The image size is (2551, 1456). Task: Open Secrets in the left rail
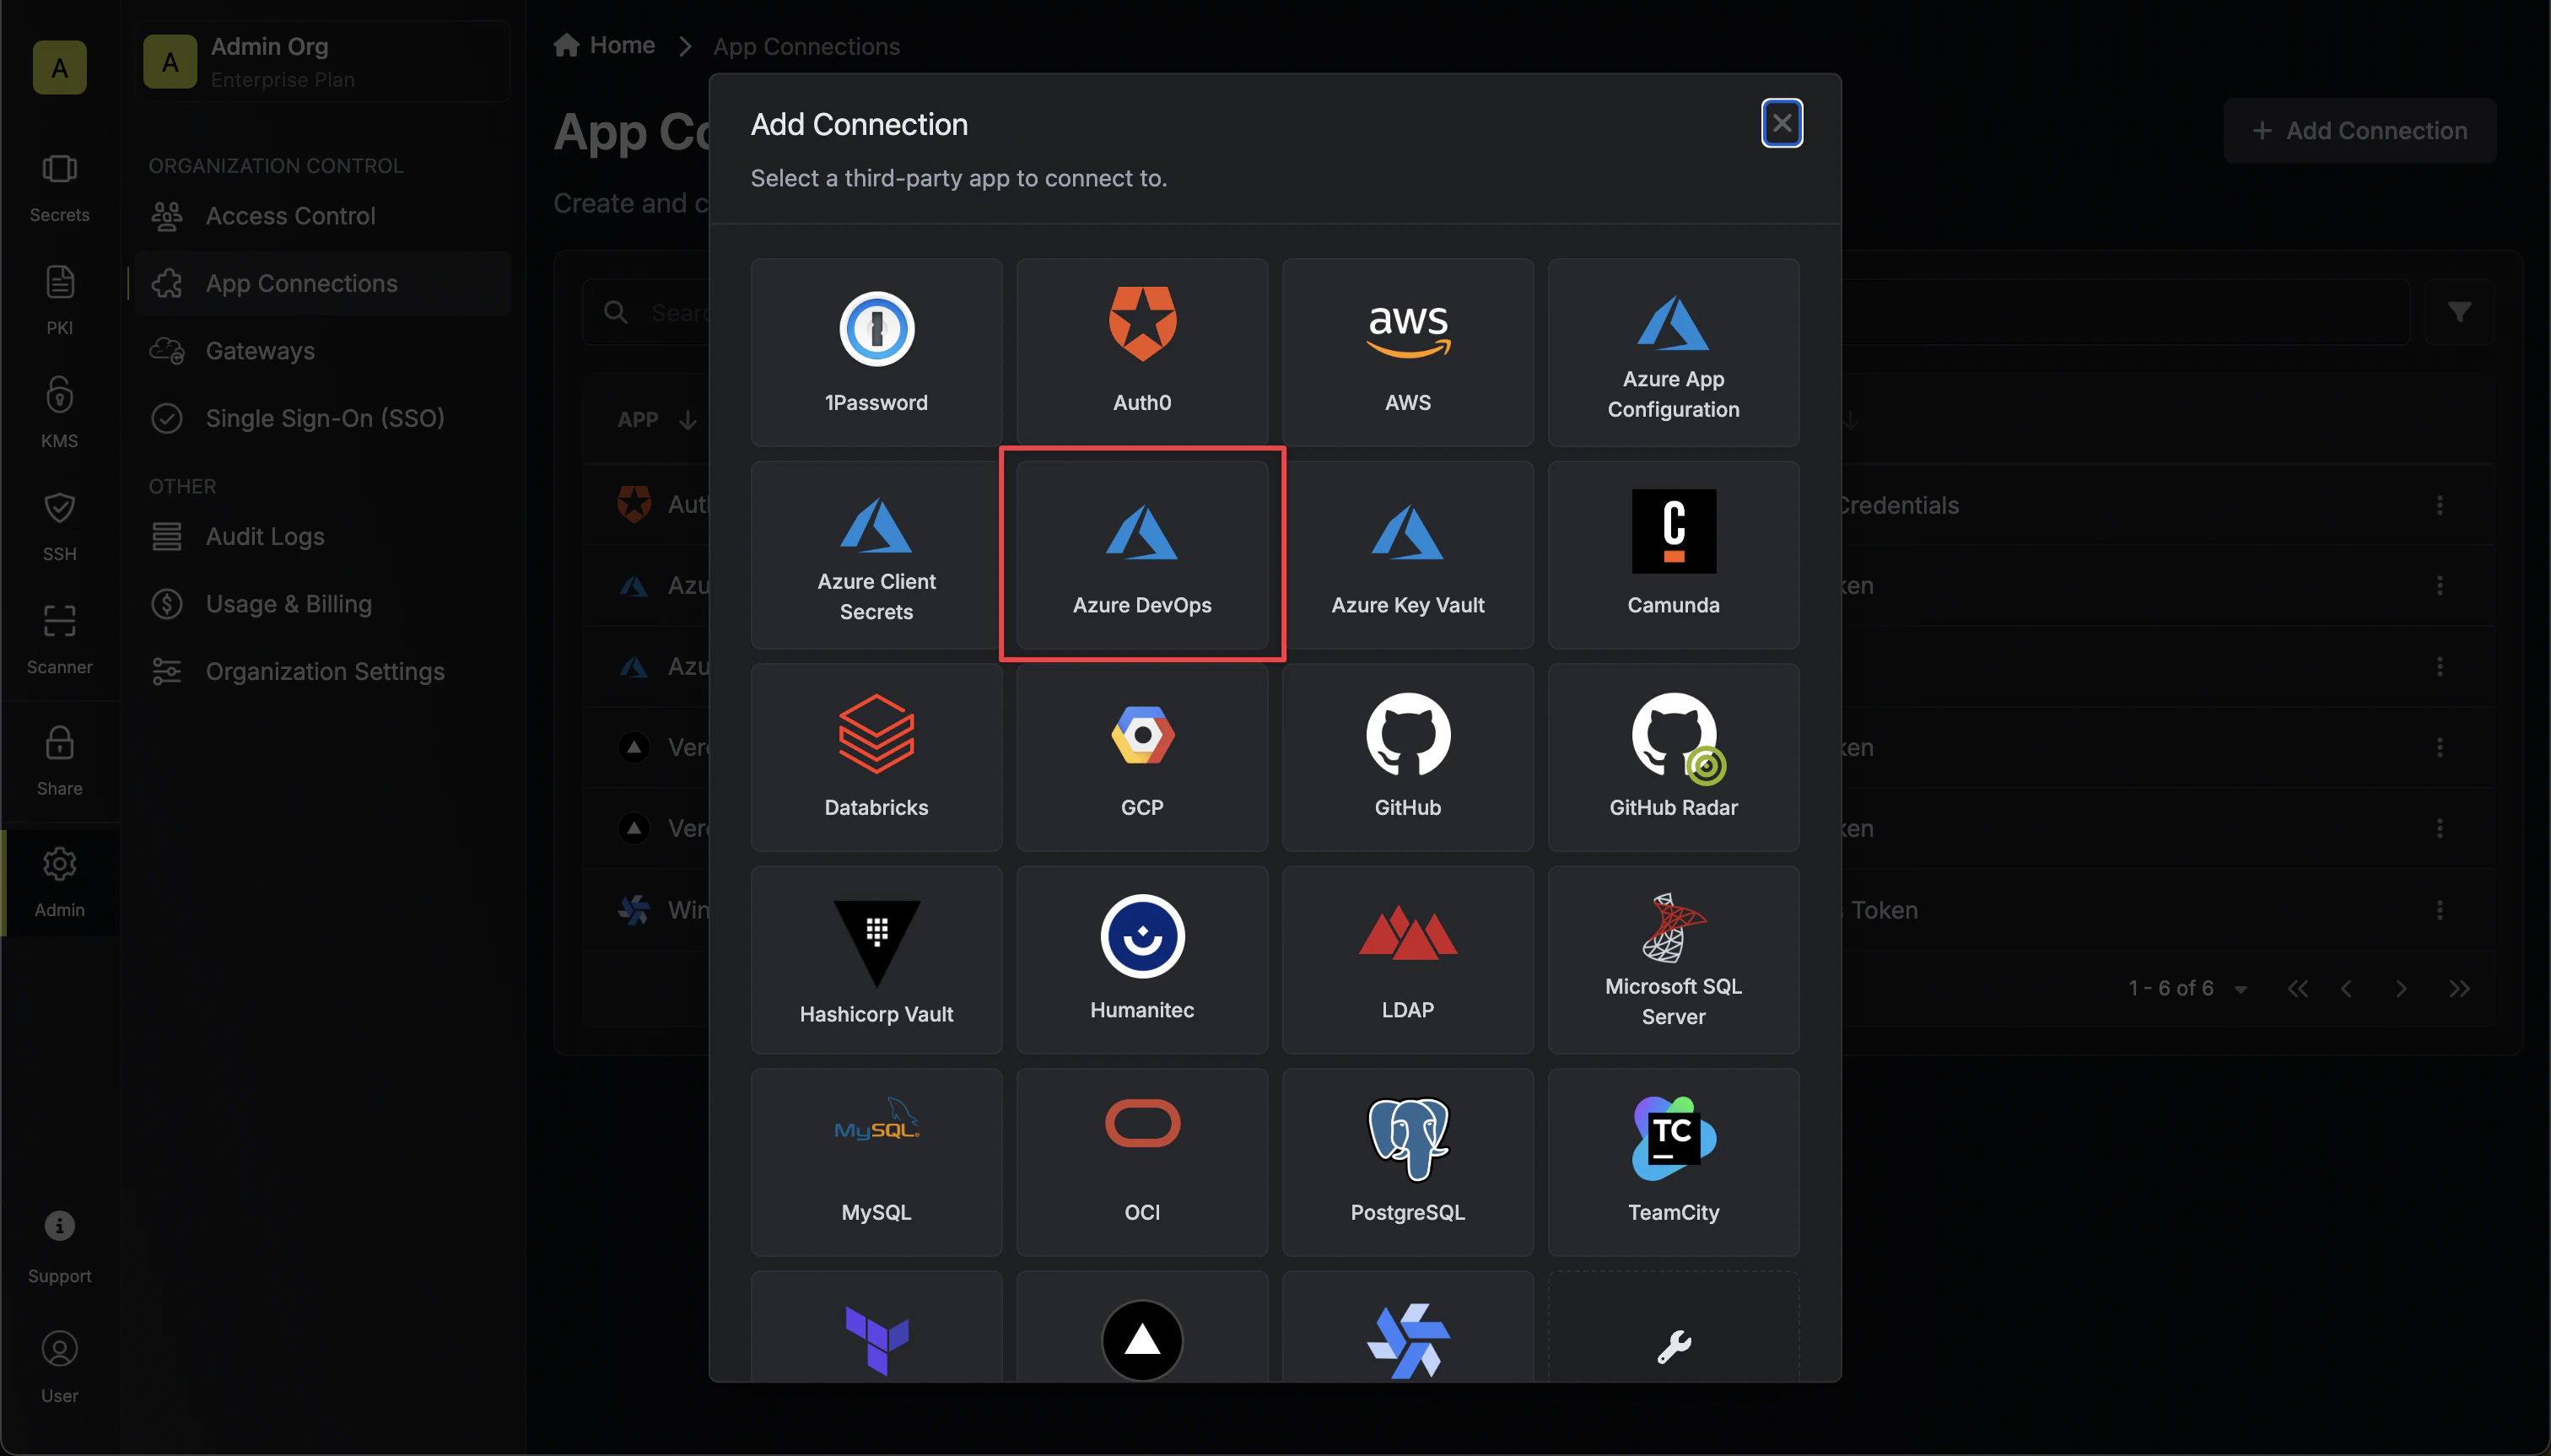(60, 188)
